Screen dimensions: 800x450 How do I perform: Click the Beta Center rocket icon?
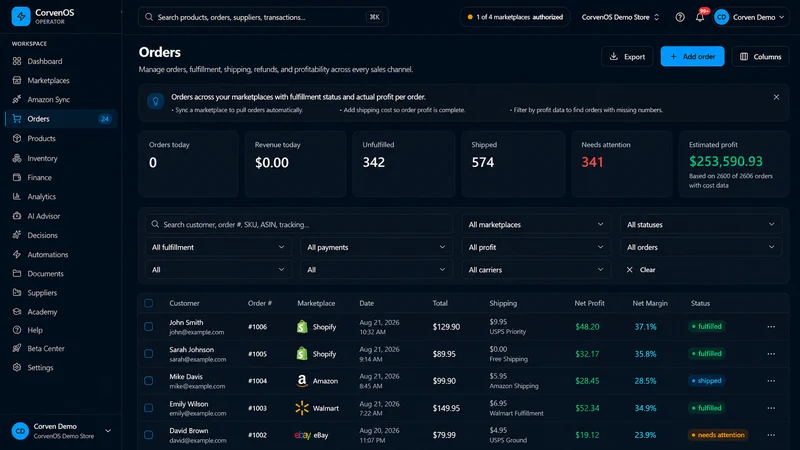click(x=17, y=348)
